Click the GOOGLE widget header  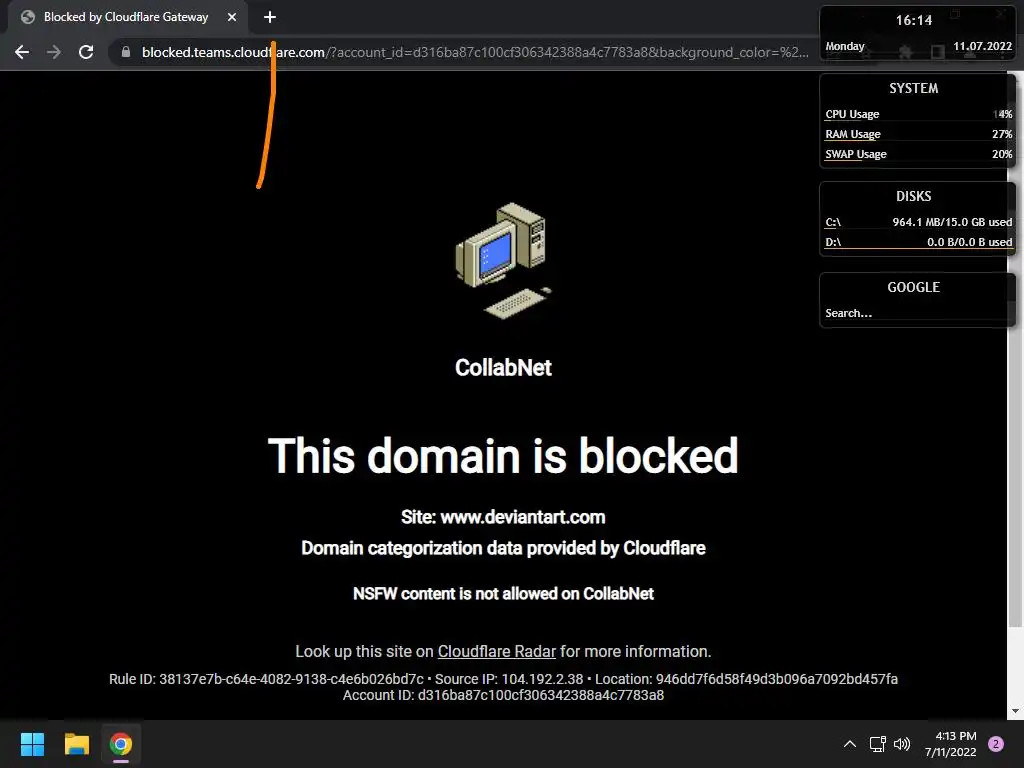(914, 287)
